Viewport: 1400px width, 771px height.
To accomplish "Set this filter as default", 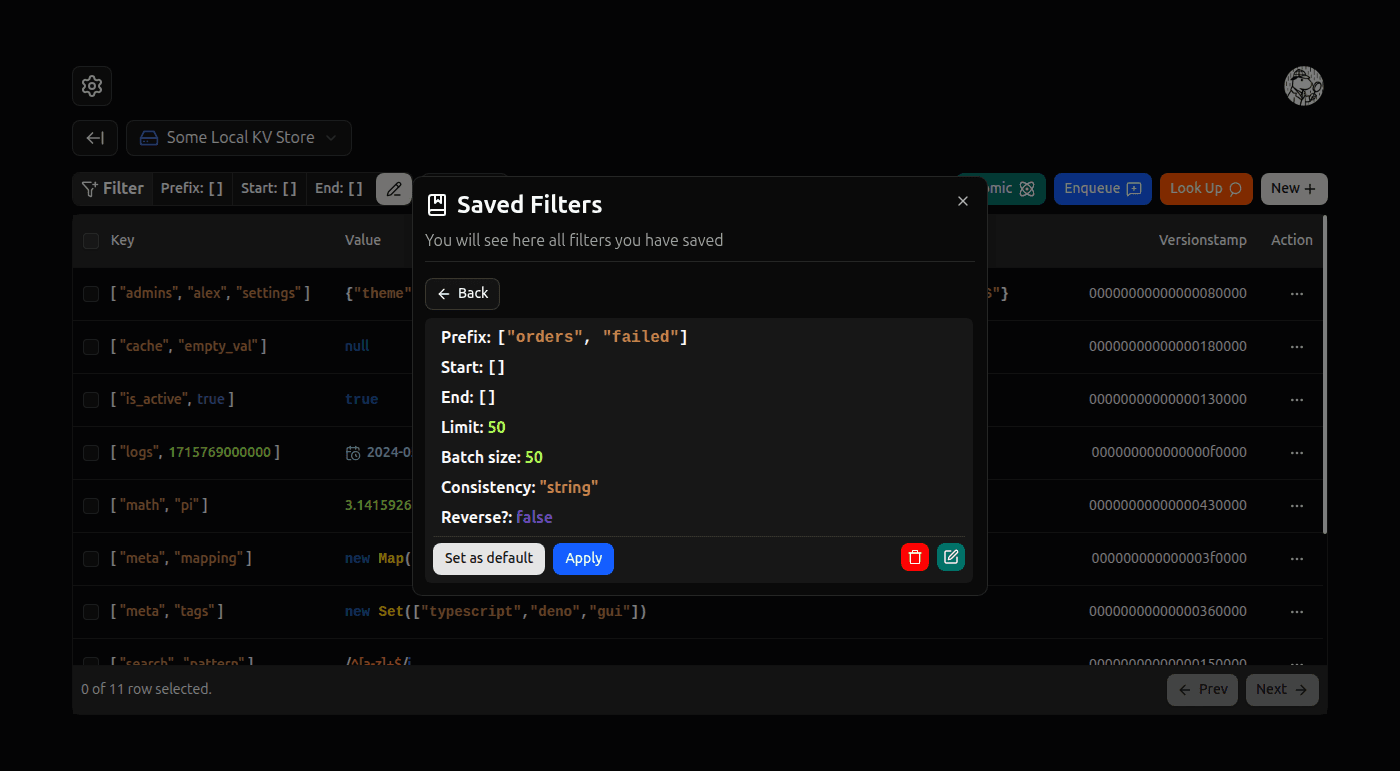I will tap(488, 558).
